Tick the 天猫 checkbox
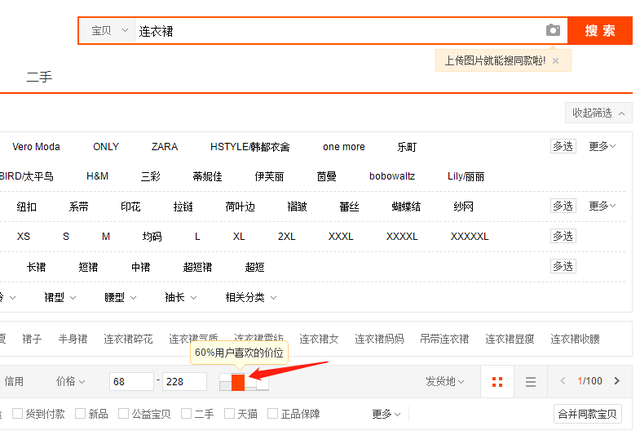 point(229,413)
